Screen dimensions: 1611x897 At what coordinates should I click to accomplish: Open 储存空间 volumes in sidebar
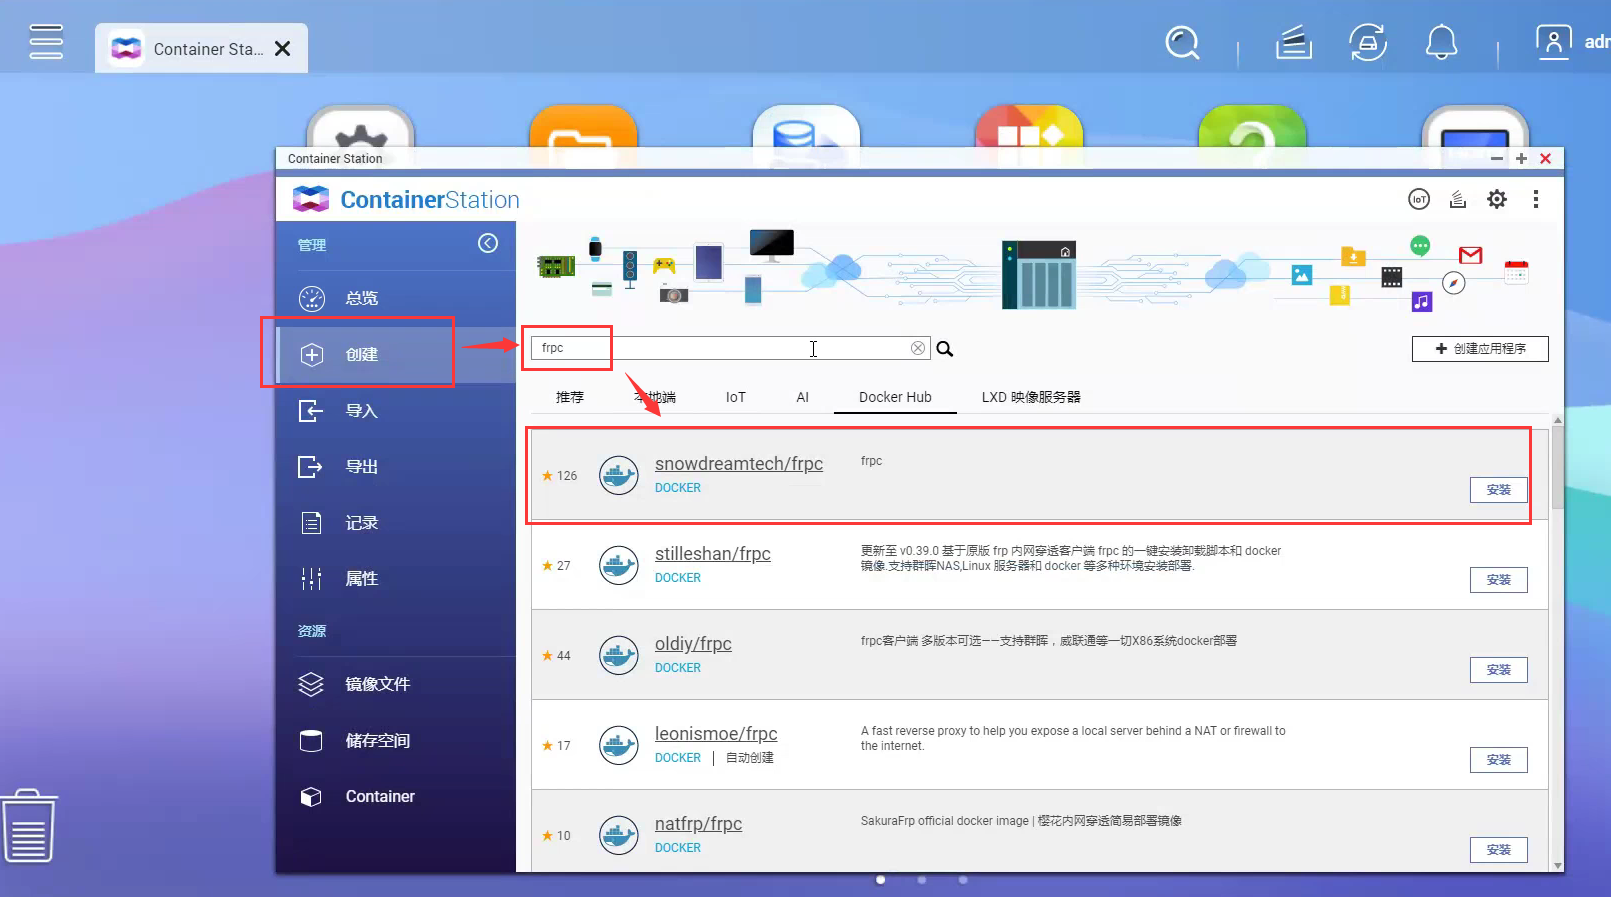[x=396, y=740]
